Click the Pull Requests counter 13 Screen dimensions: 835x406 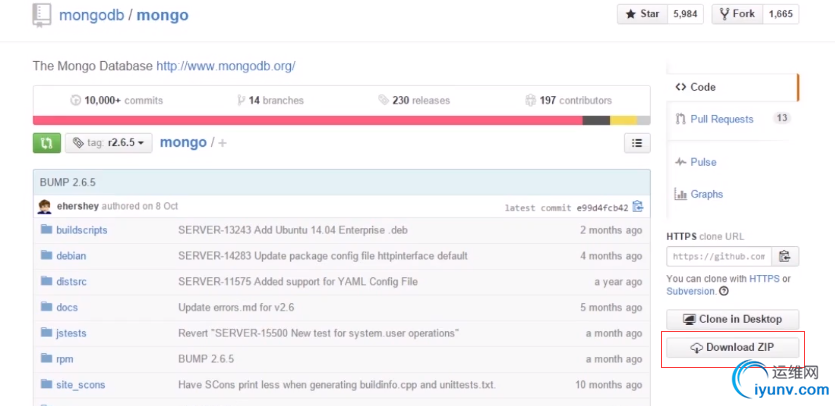tap(782, 118)
